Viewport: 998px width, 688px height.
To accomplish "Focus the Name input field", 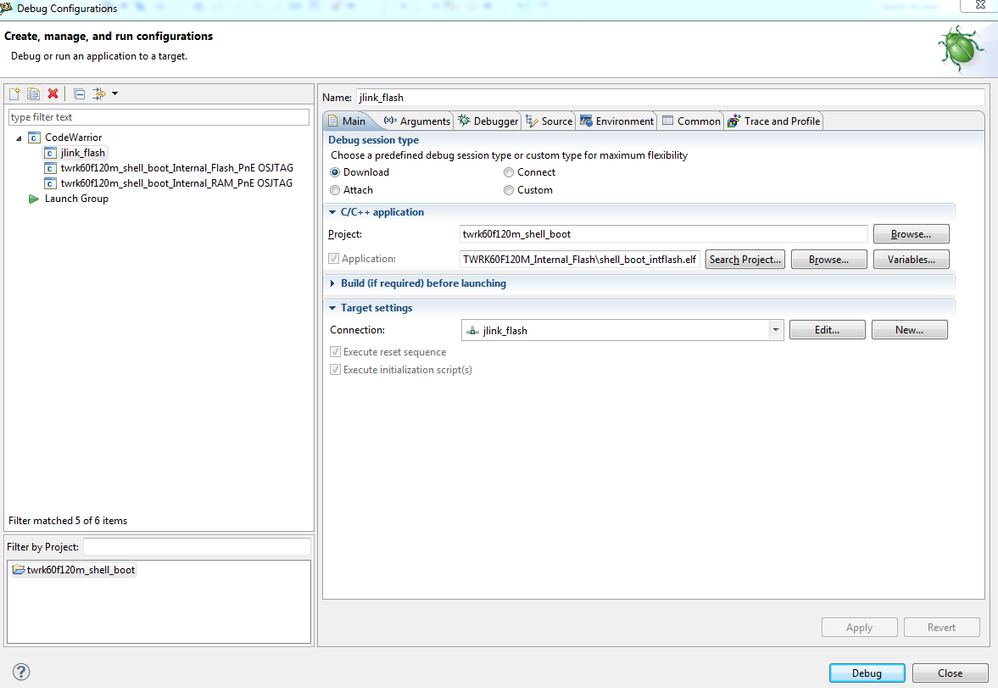I will pos(670,97).
